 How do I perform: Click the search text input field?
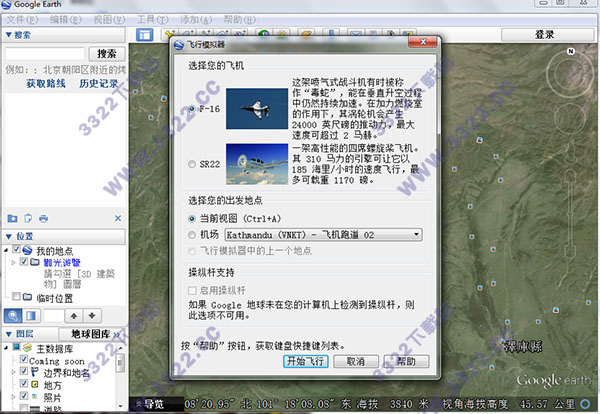[x=45, y=54]
